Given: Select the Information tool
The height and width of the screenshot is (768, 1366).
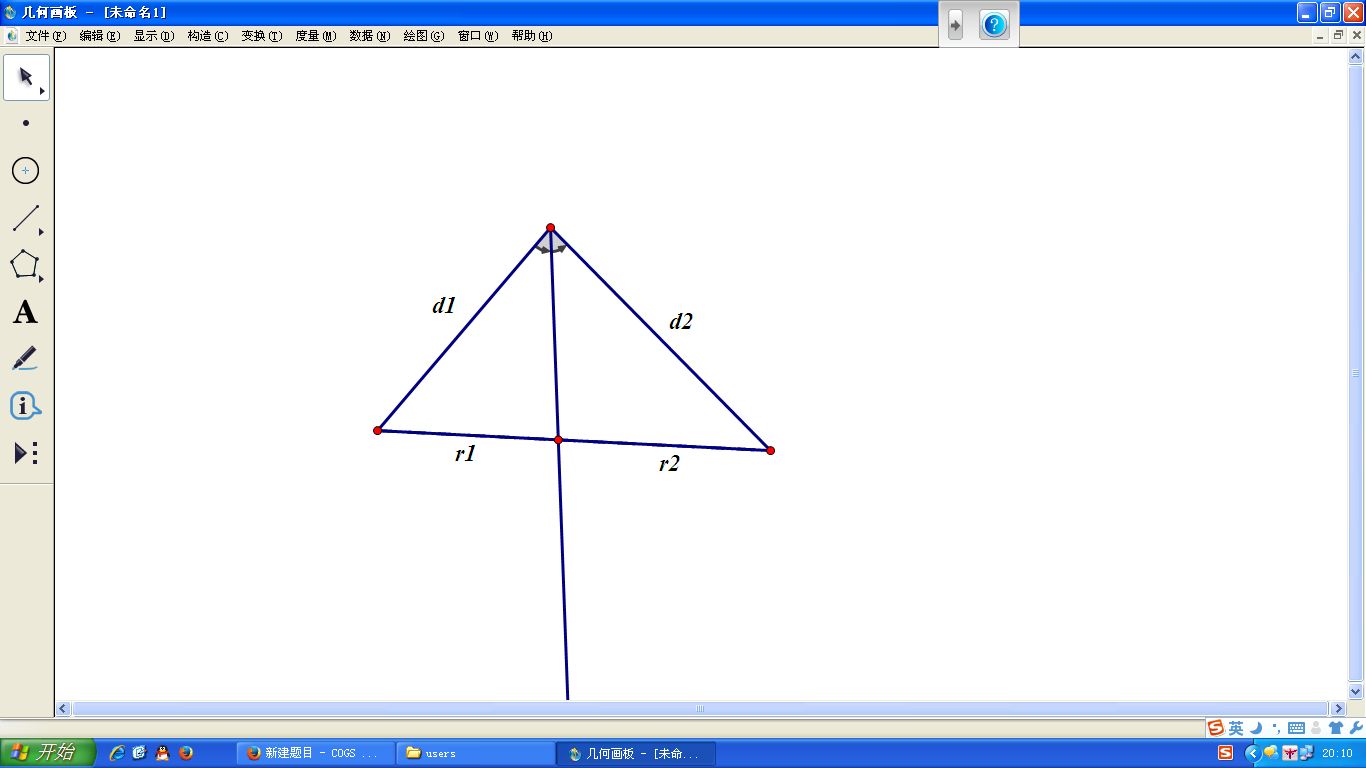Looking at the screenshot, I should tap(25, 406).
